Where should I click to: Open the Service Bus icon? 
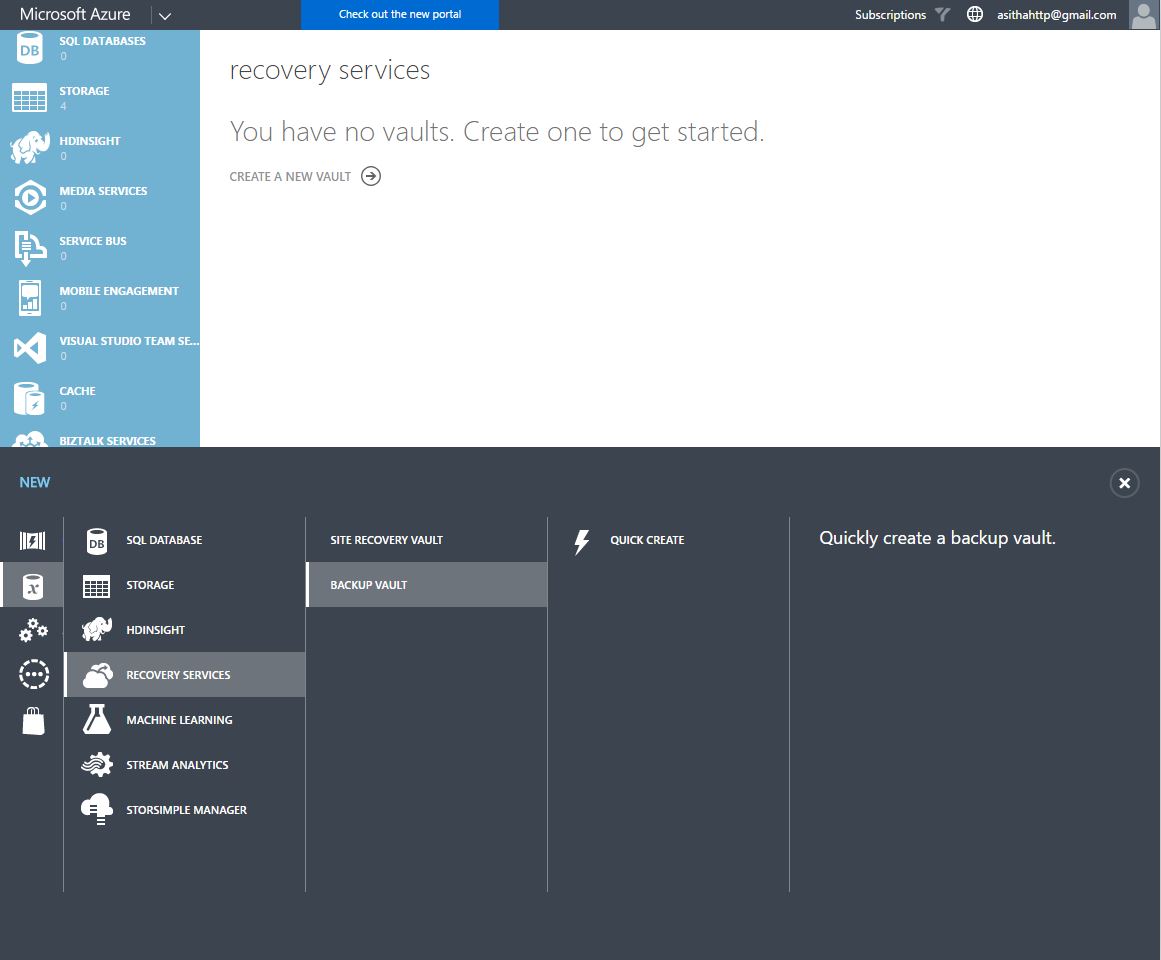[30, 248]
